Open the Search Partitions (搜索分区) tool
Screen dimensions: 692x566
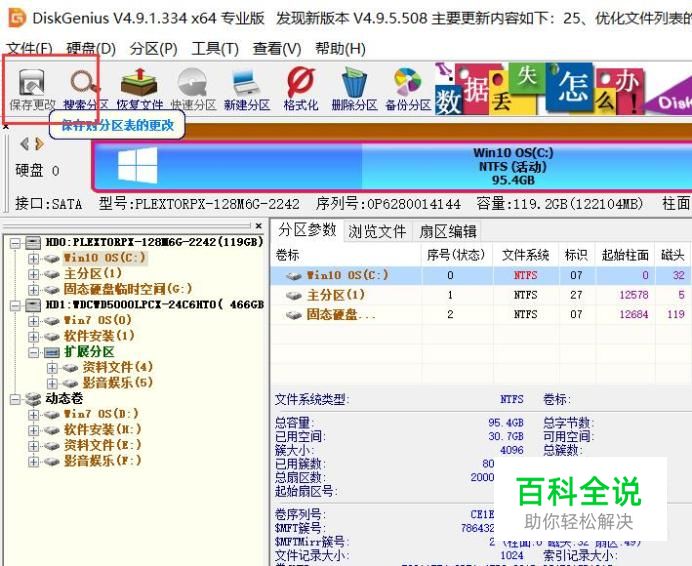(x=86, y=90)
